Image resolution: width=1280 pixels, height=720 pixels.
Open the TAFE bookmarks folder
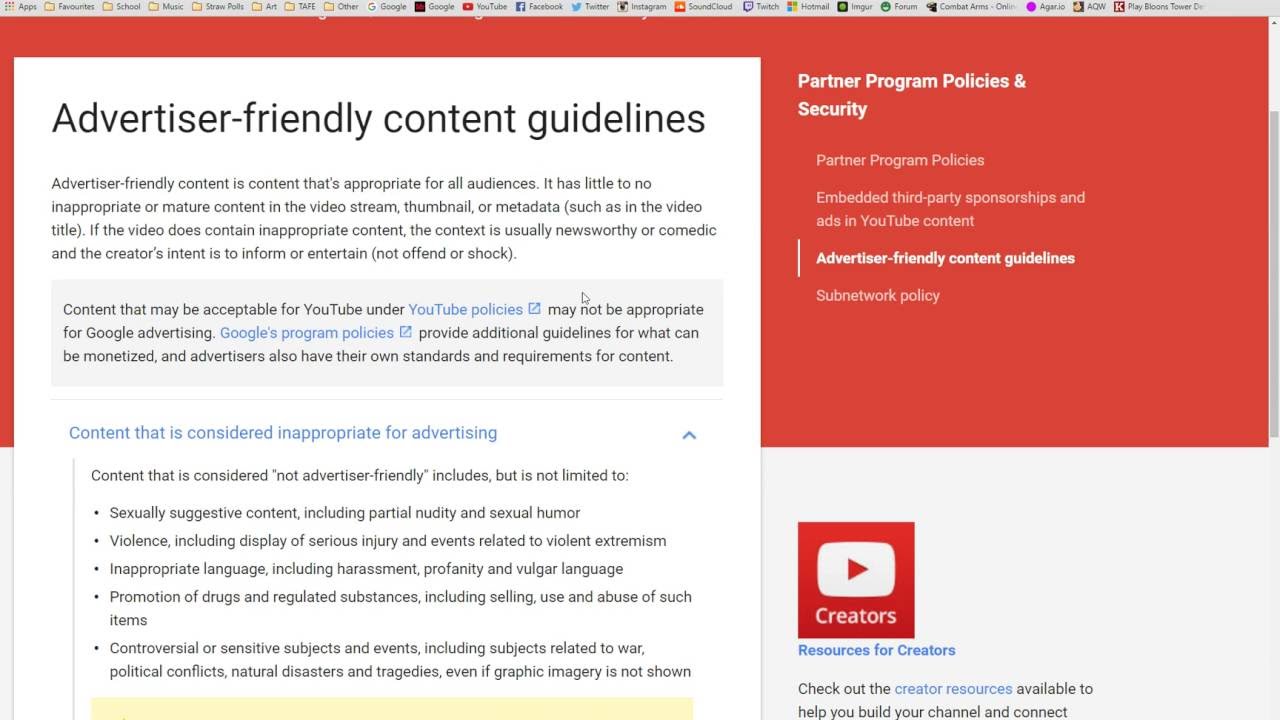(300, 6)
